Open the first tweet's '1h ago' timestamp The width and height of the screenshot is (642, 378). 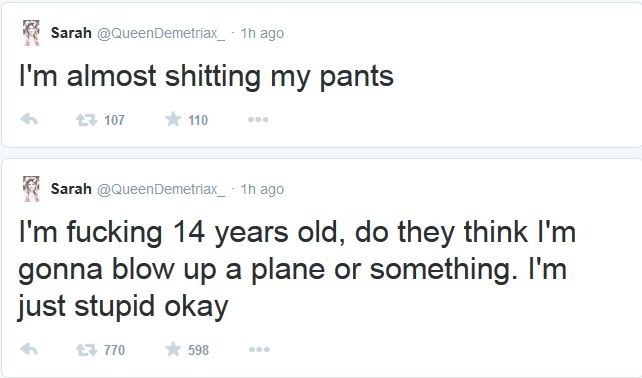click(262, 33)
